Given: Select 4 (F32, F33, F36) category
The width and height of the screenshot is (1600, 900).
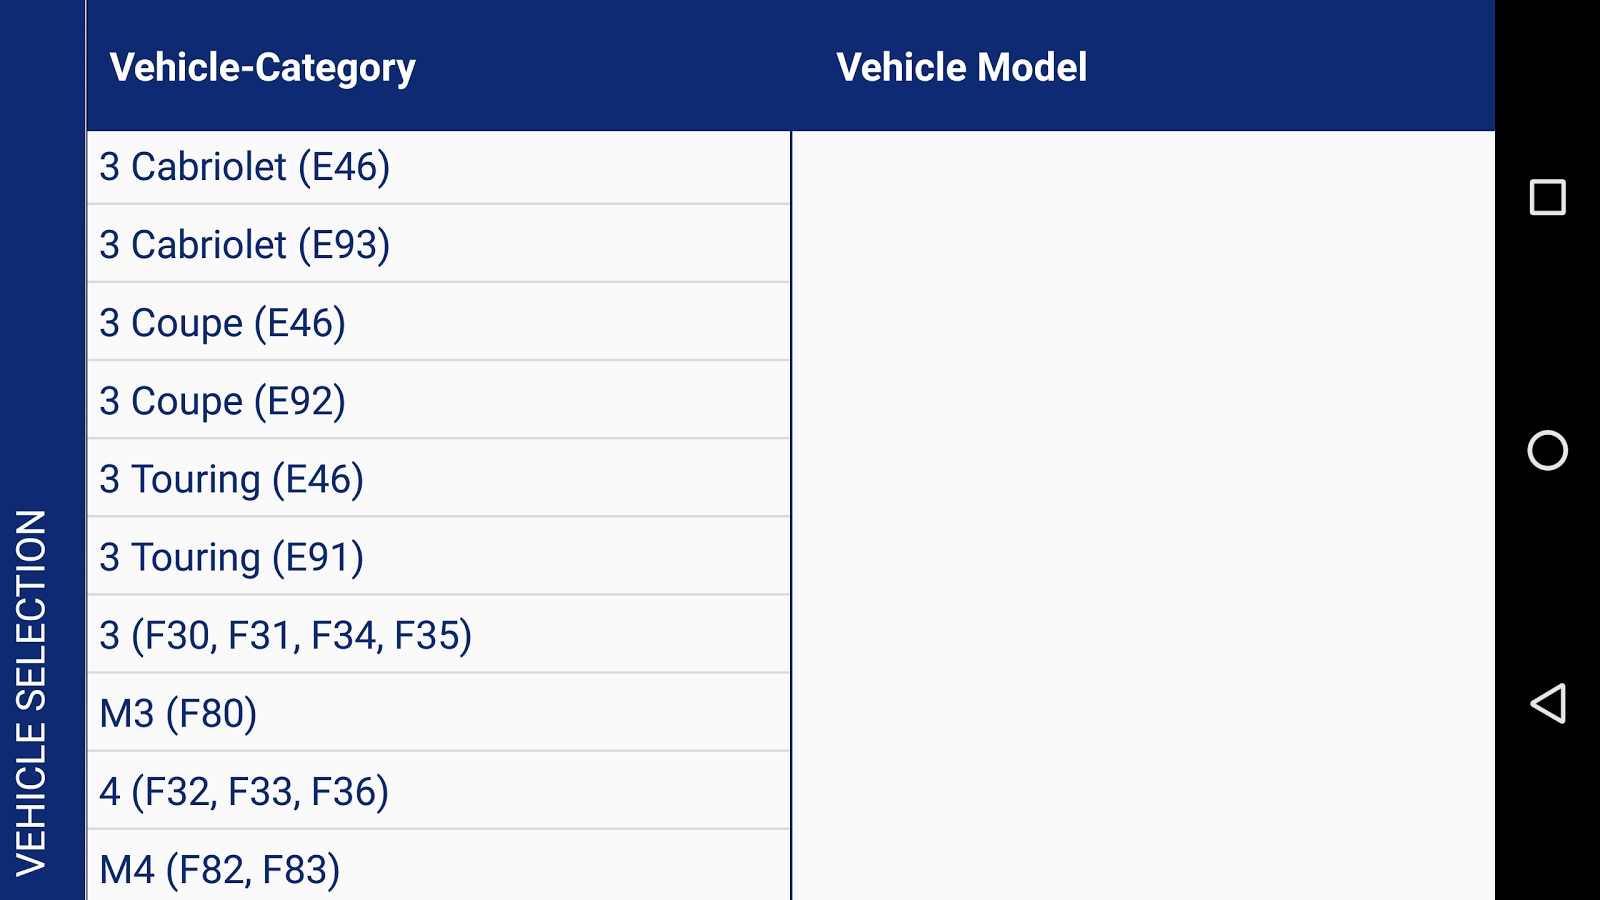Looking at the screenshot, I should (439, 790).
